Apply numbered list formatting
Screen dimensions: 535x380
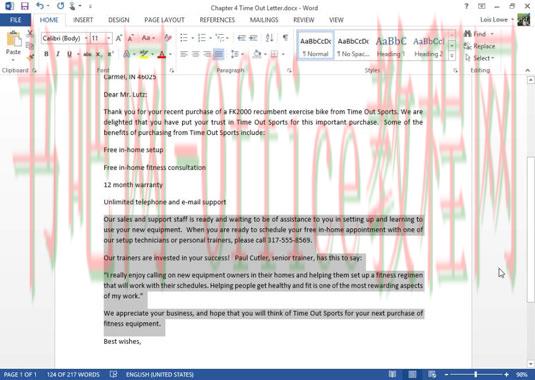click(202, 38)
